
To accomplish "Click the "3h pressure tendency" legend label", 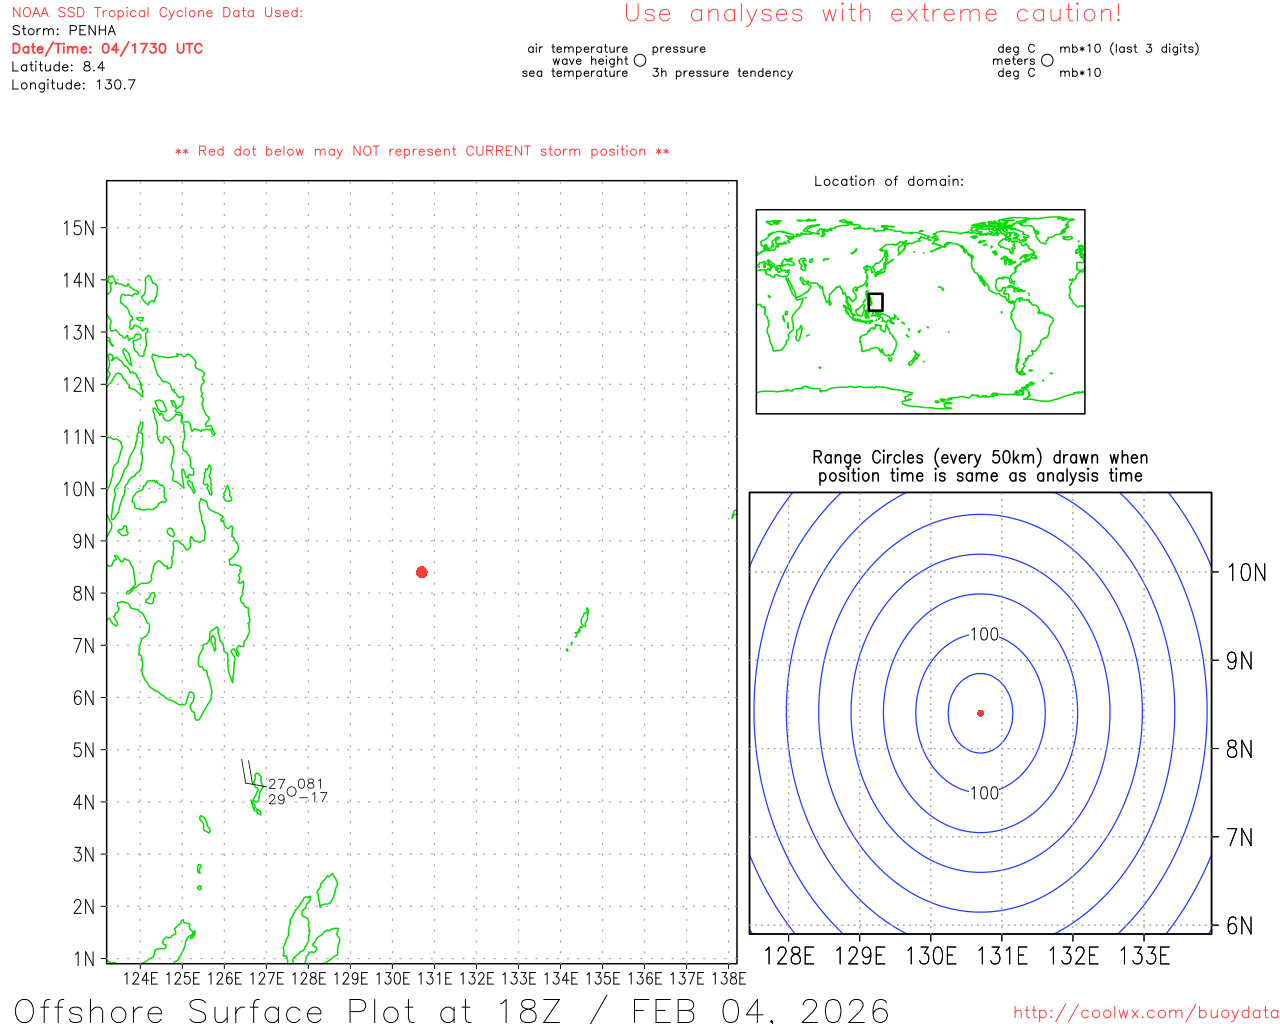I will coord(722,73).
